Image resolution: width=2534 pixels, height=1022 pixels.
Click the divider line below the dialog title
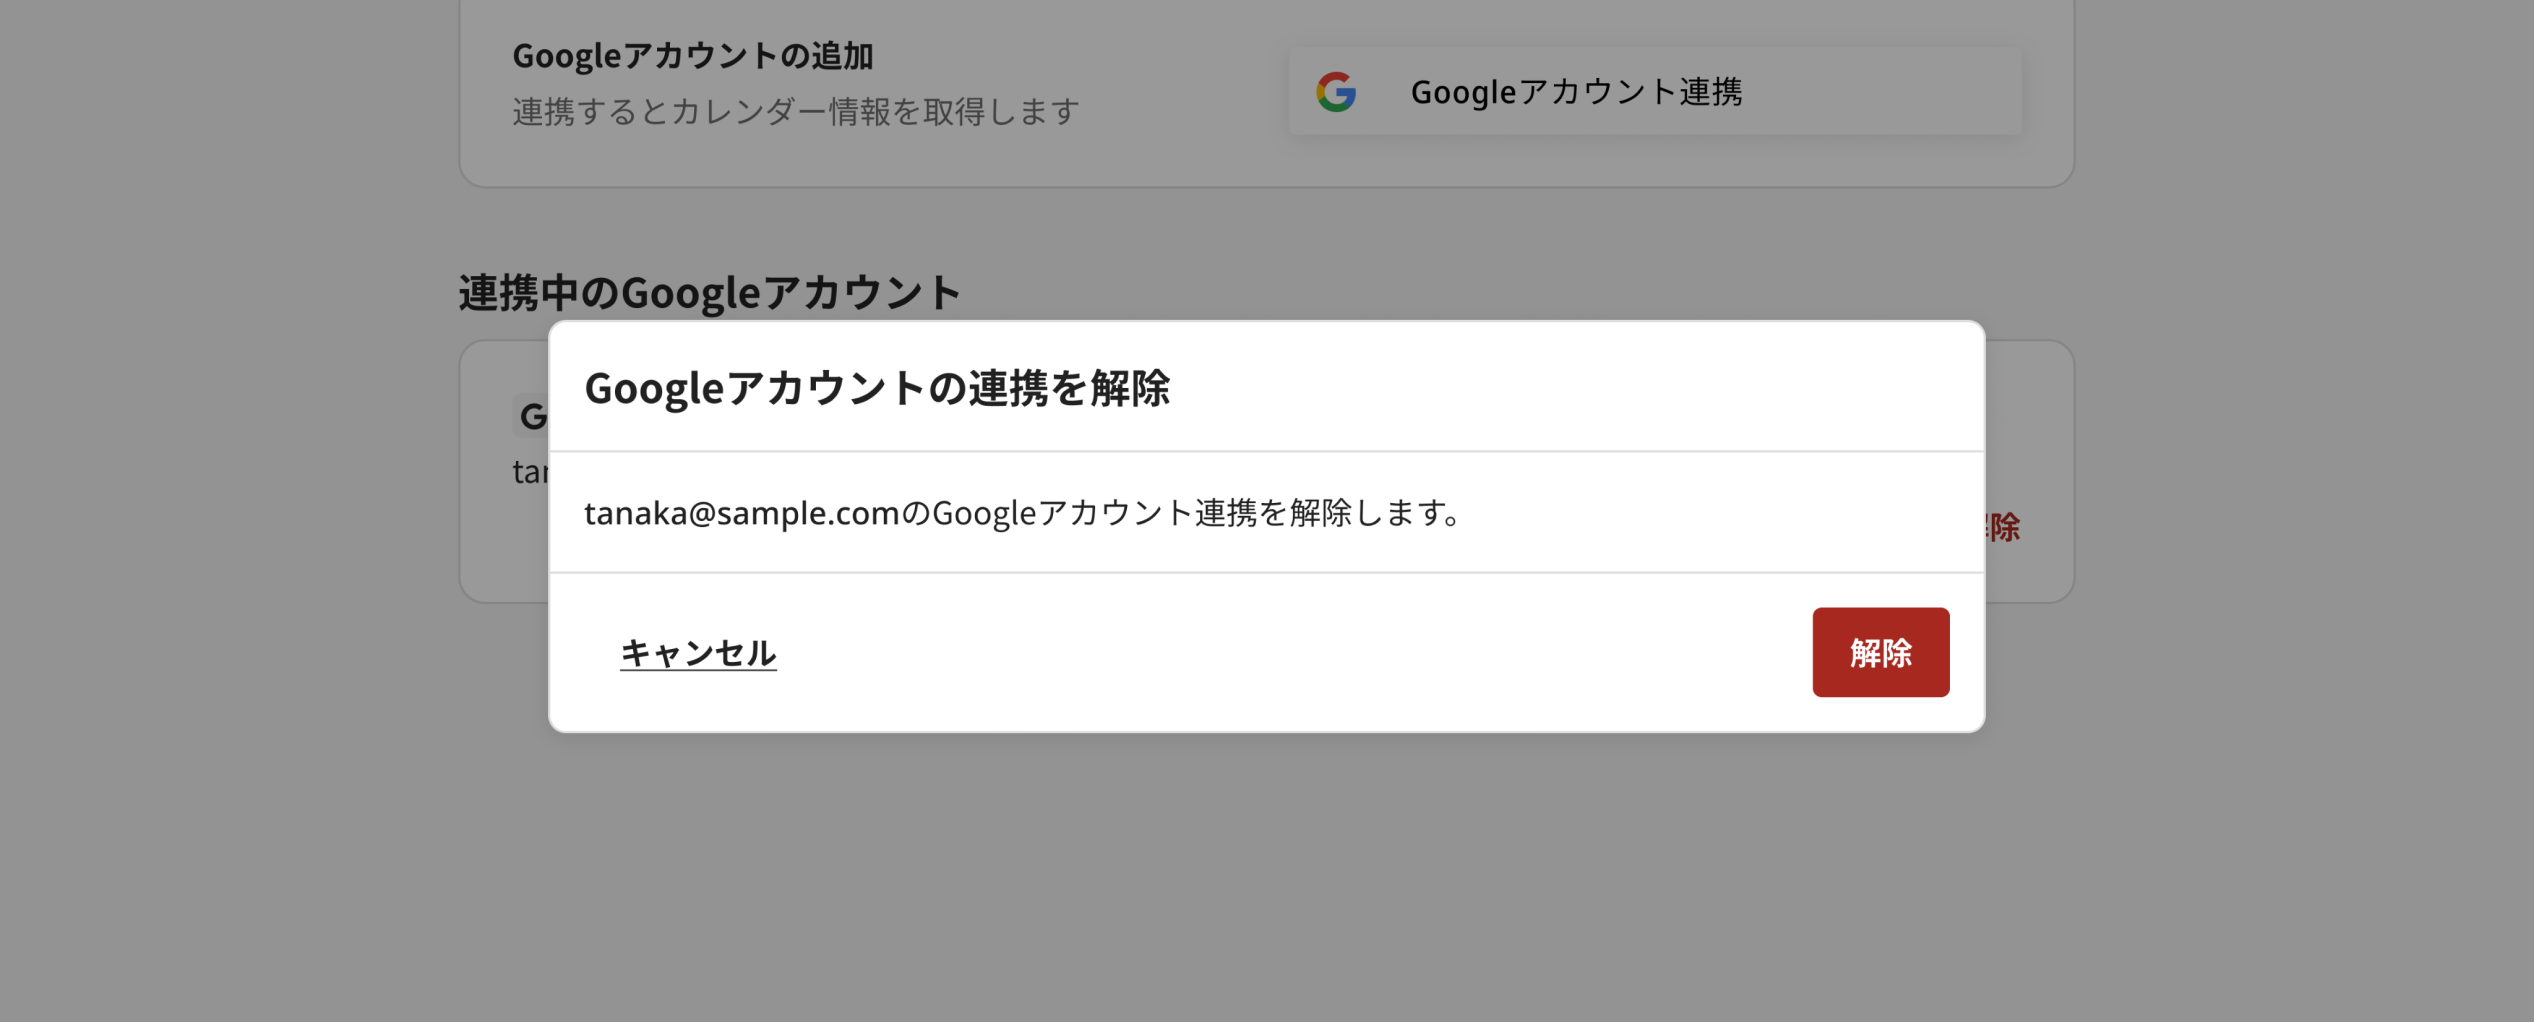click(x=1266, y=452)
